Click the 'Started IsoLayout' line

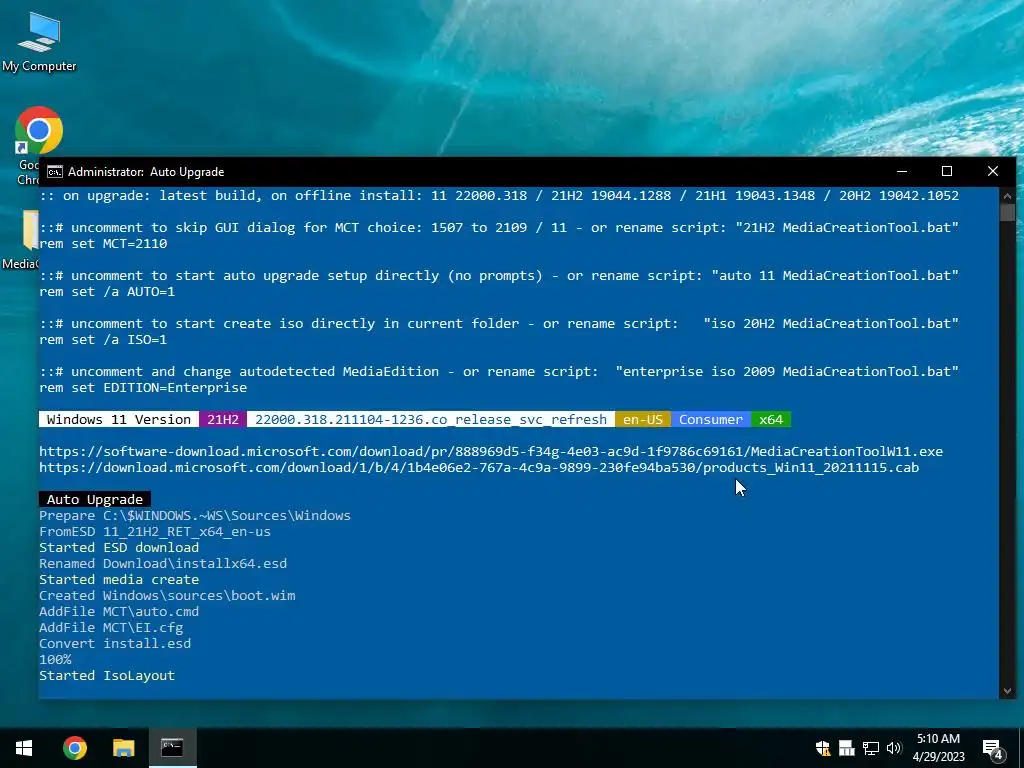point(107,675)
